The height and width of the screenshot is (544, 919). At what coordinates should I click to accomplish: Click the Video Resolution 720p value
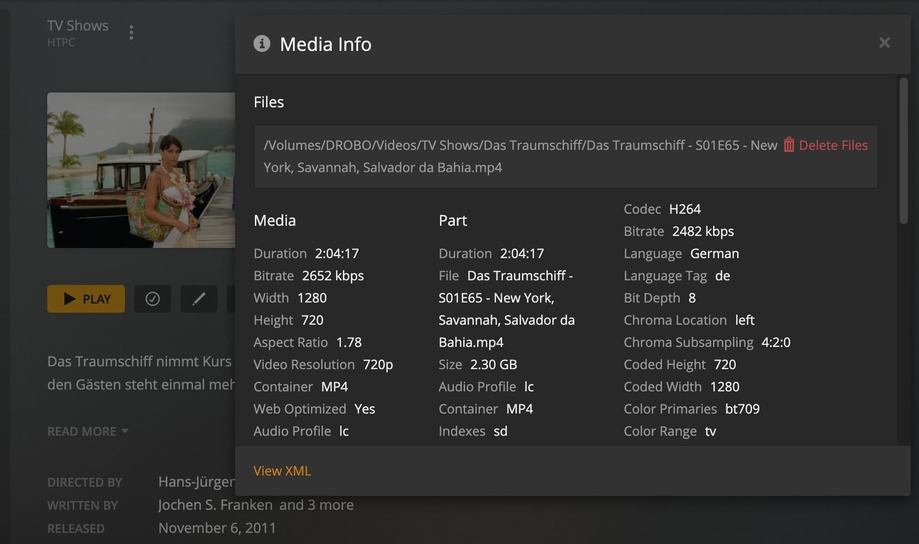[378, 365]
